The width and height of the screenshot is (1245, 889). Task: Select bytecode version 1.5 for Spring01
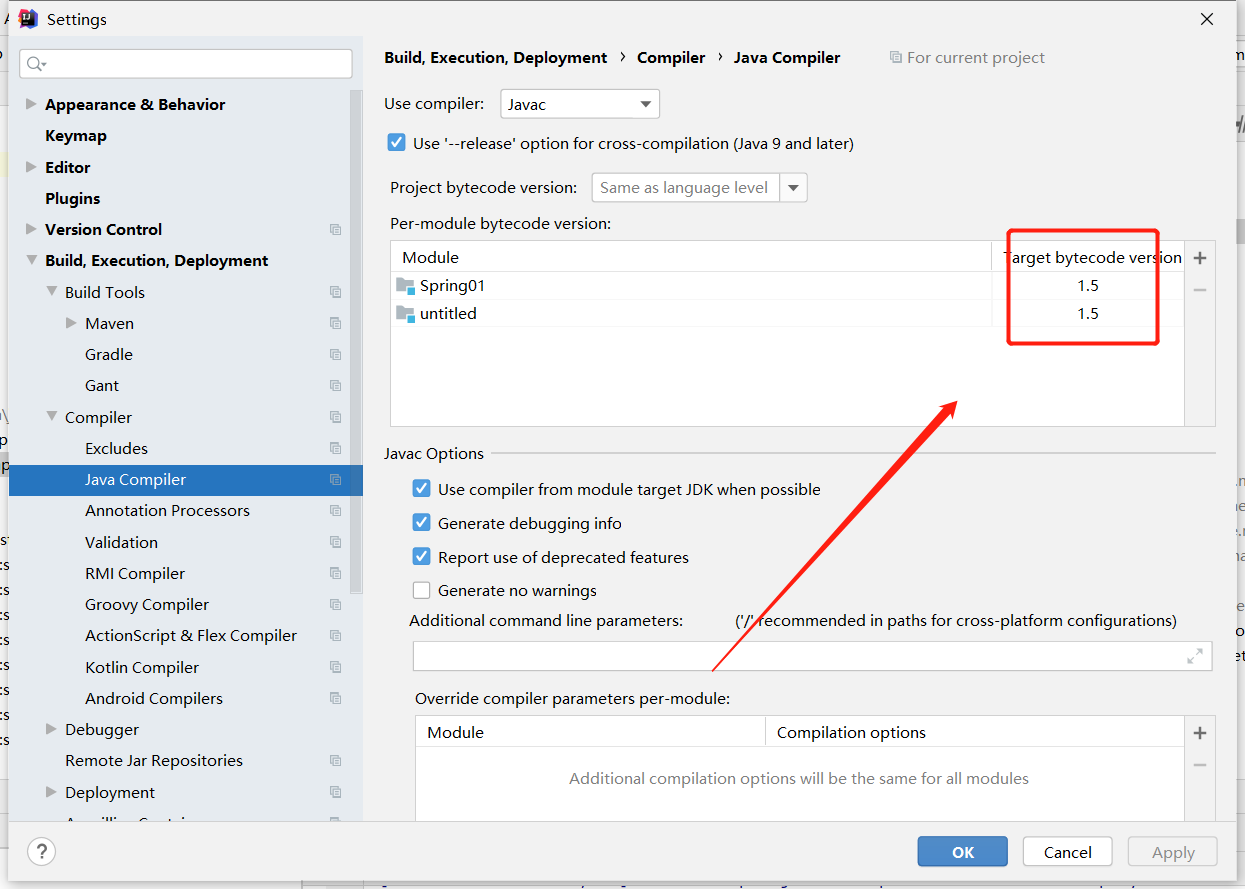(x=1088, y=286)
